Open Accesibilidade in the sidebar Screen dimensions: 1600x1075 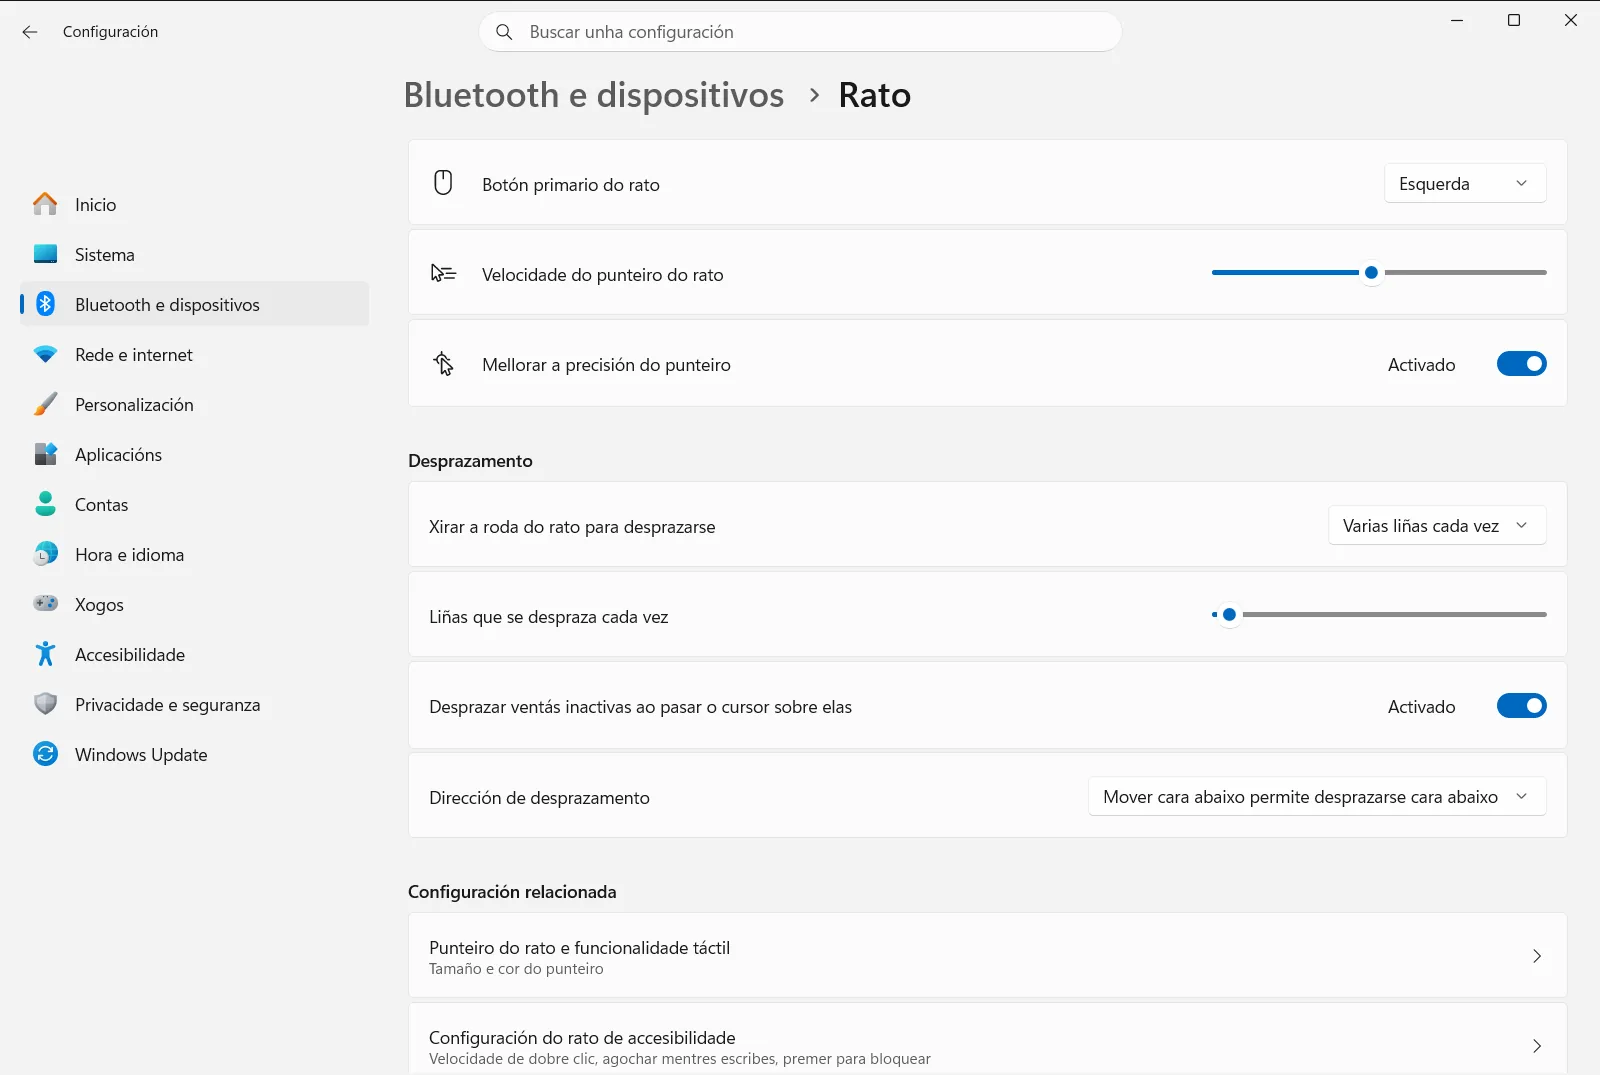click(194, 654)
